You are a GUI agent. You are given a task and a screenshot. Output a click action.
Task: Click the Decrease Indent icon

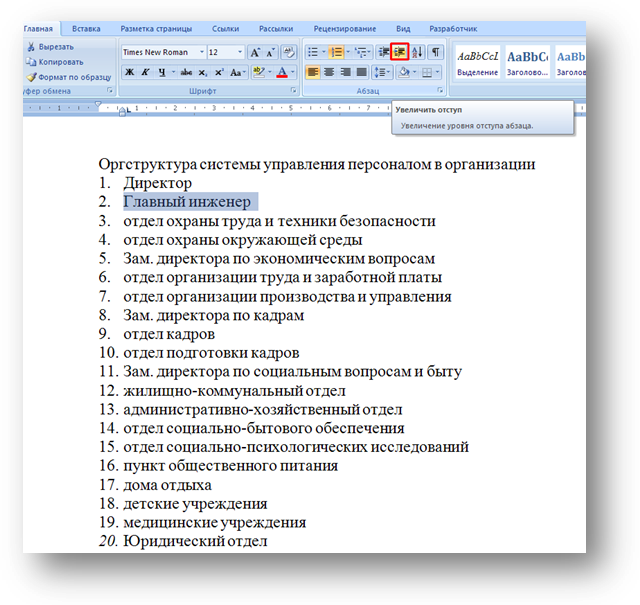tap(383, 52)
